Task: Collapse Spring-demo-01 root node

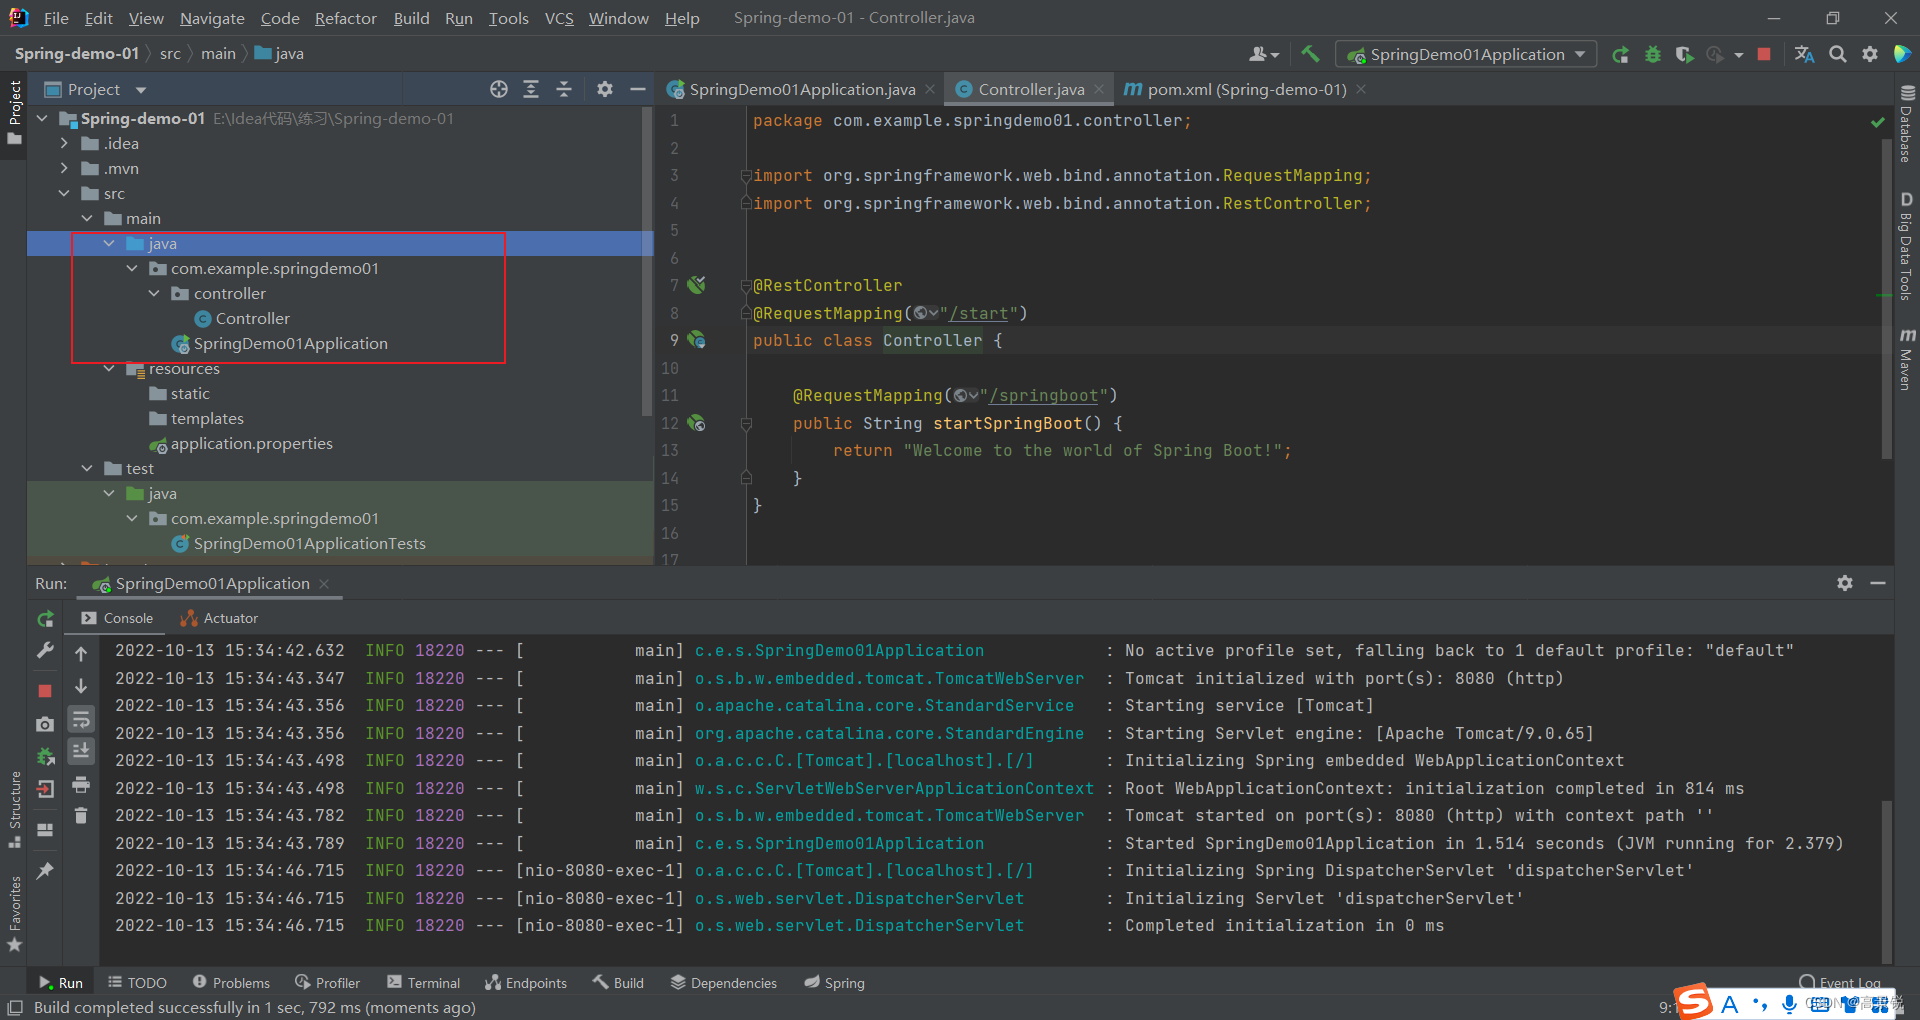Action: [42, 118]
